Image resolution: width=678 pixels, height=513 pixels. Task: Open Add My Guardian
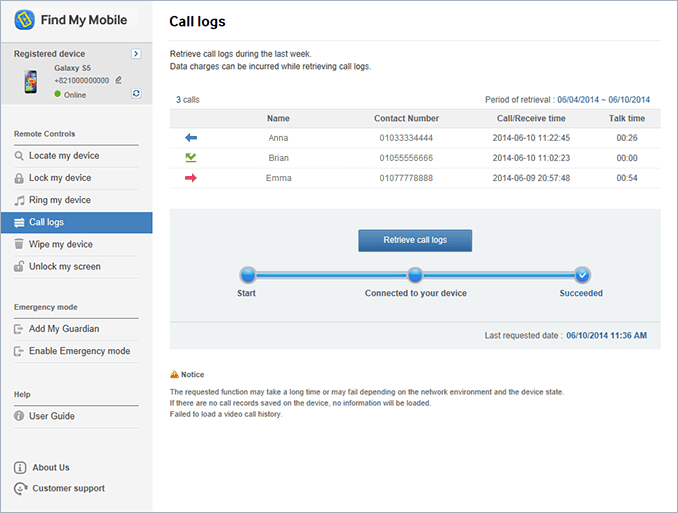point(64,329)
